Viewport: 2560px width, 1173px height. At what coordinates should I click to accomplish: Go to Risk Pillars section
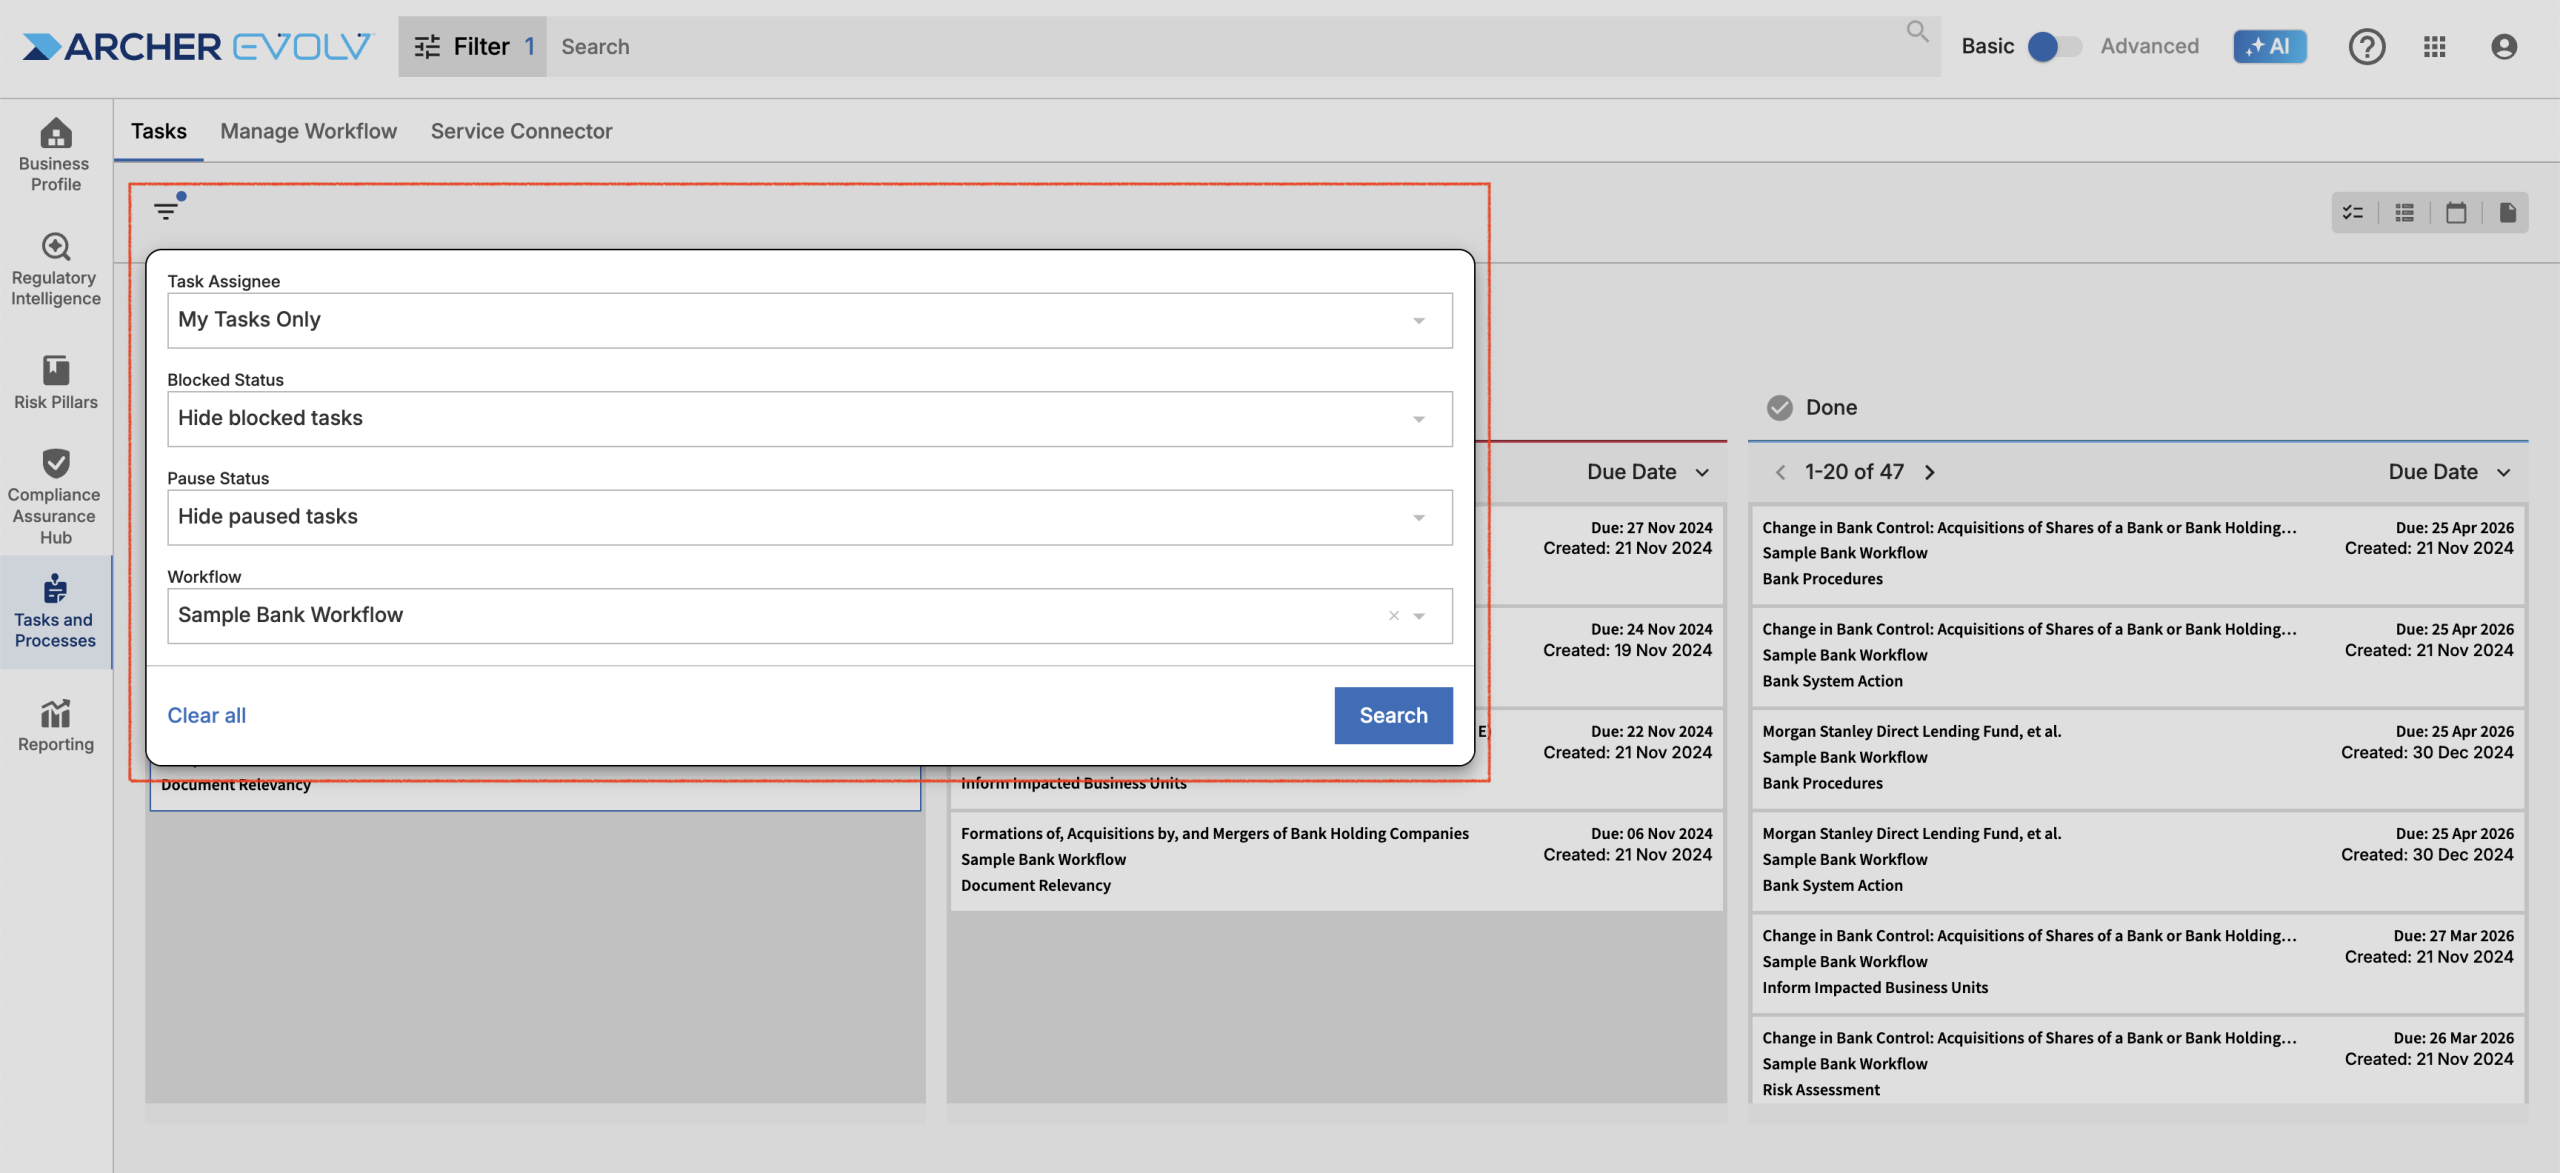pos(55,382)
